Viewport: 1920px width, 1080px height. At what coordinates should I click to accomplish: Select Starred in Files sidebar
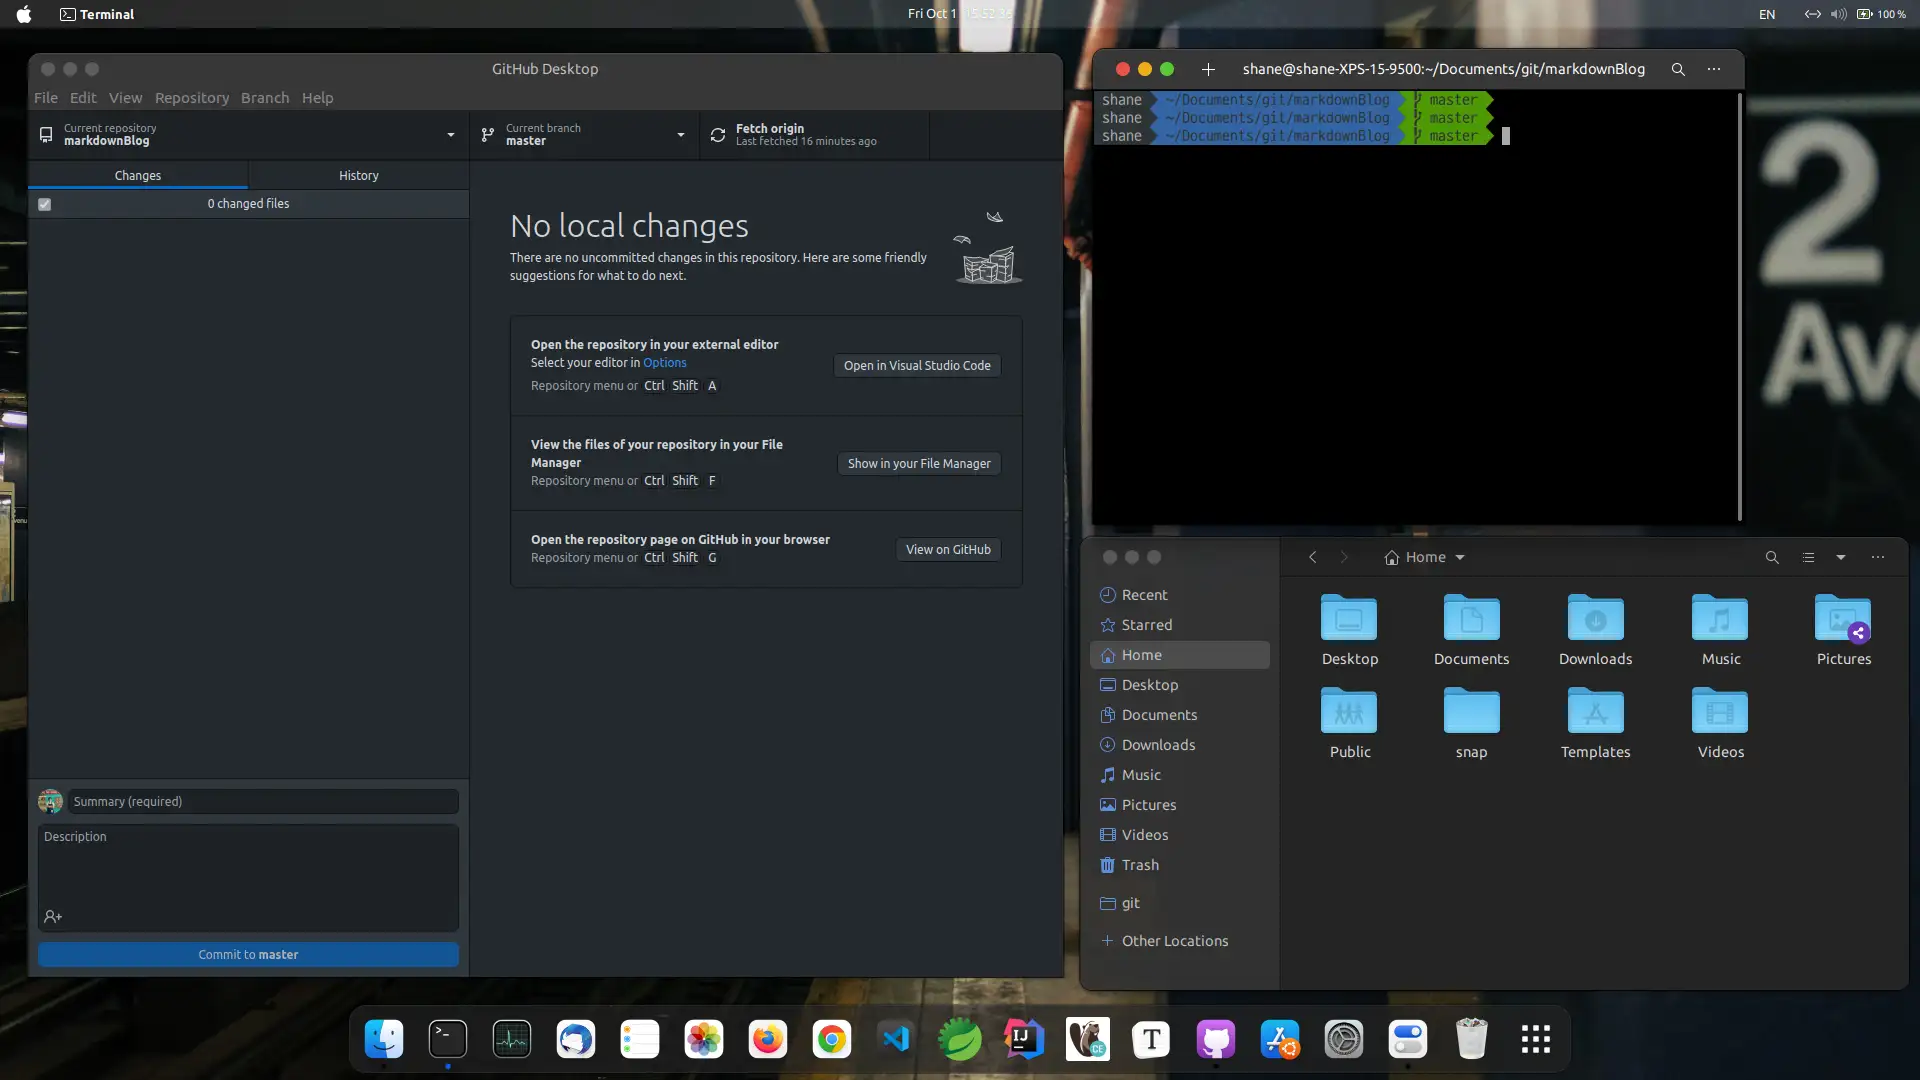(x=1147, y=625)
